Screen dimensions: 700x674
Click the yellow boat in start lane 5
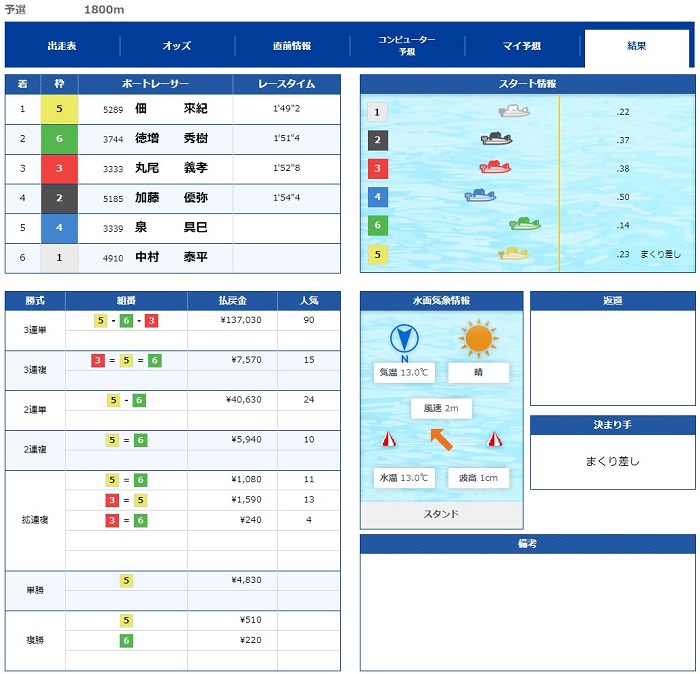click(x=513, y=253)
